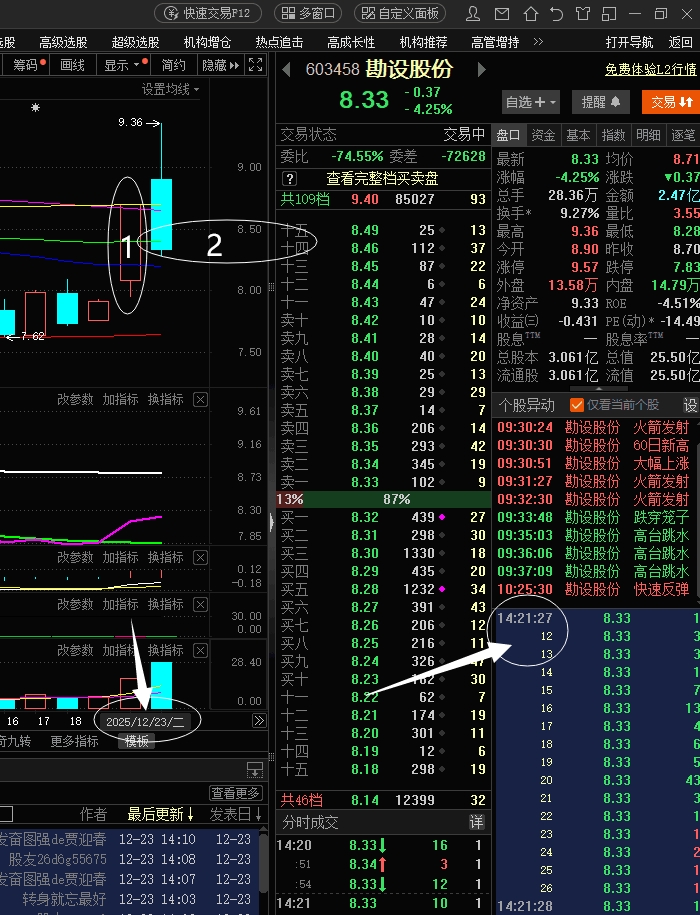Viewport: 700px width, 915px height.
Task: Switch to the 指数 tab
Action: click(x=613, y=135)
